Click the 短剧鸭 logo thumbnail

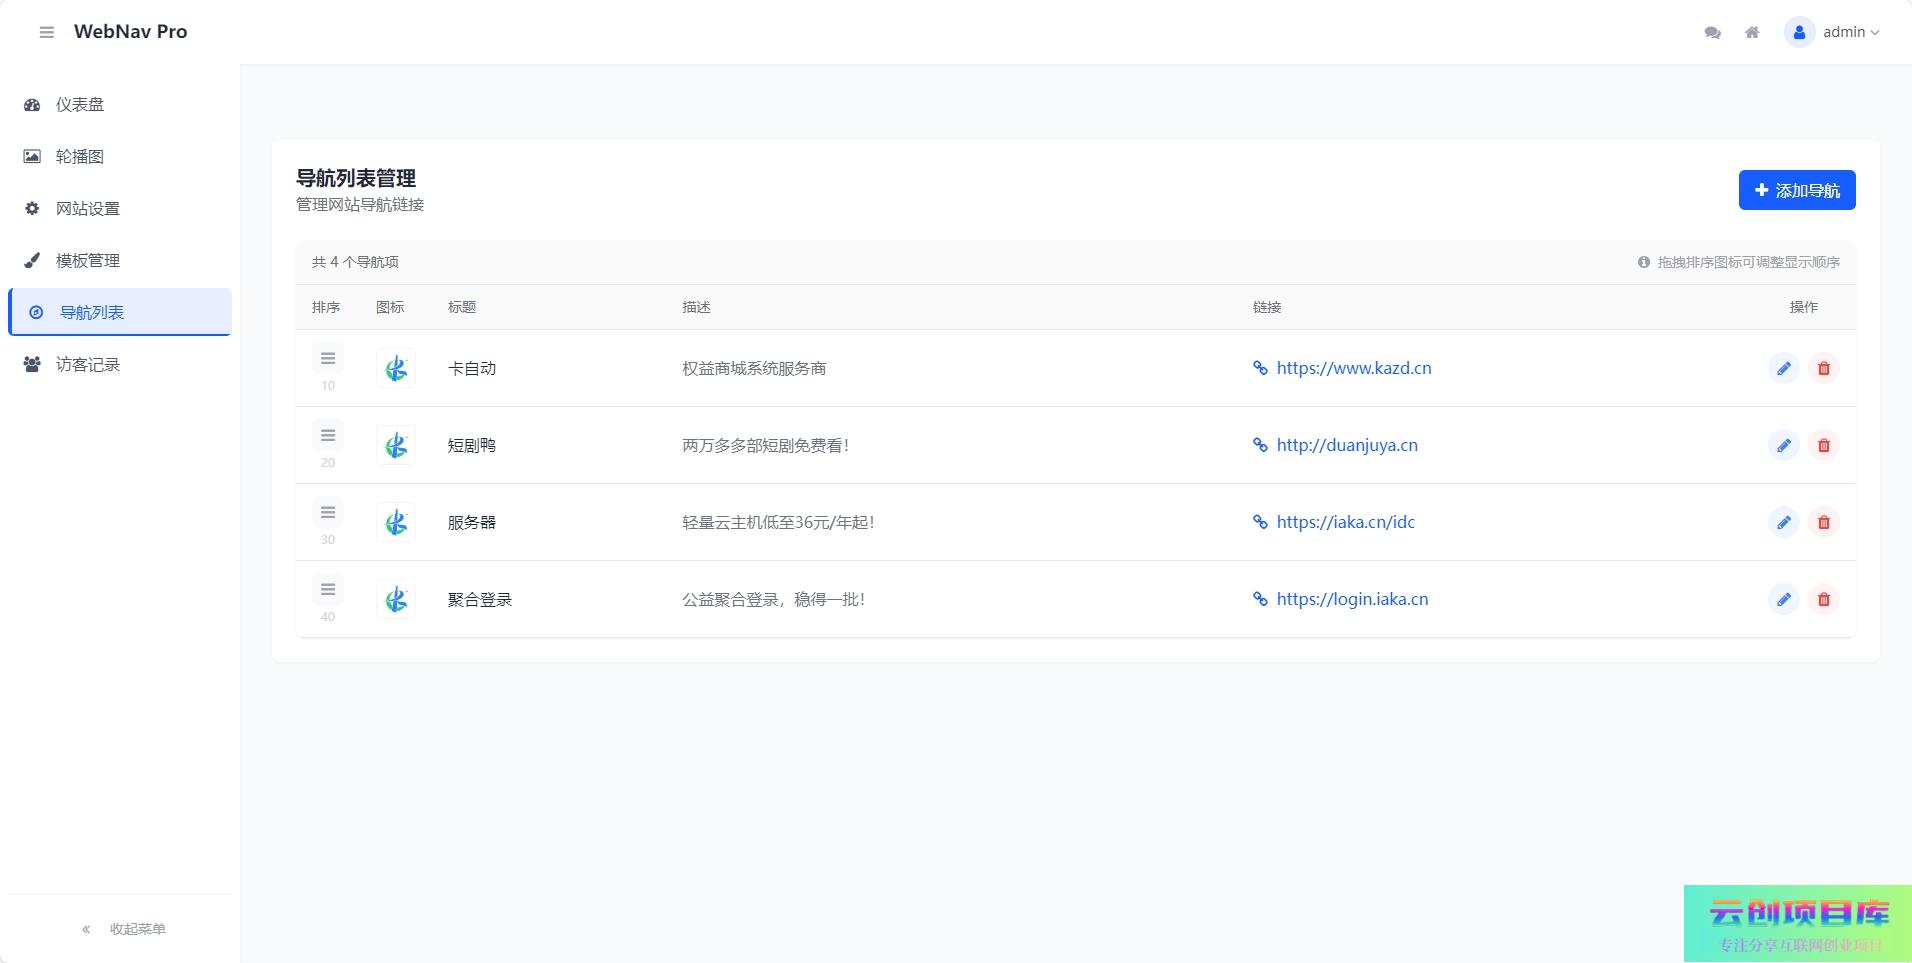click(x=396, y=445)
